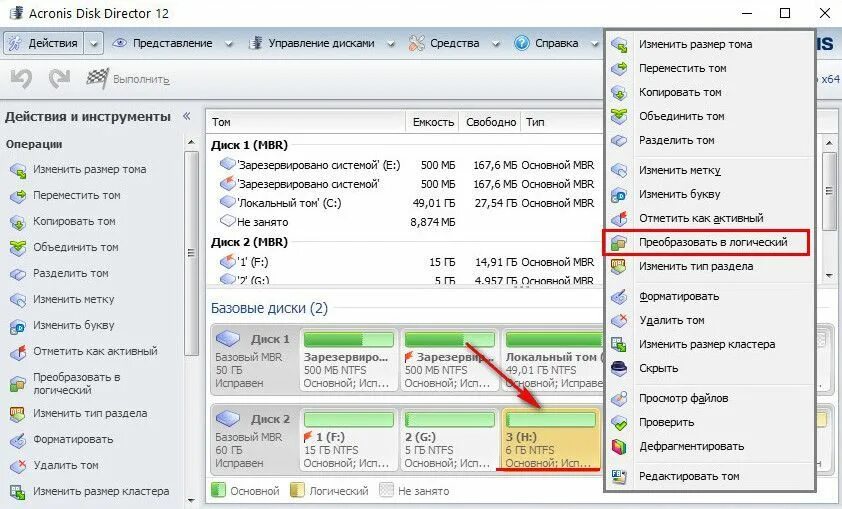Select 'Локальный том' (C:) row in volume list
The image size is (842, 509).
point(406,203)
